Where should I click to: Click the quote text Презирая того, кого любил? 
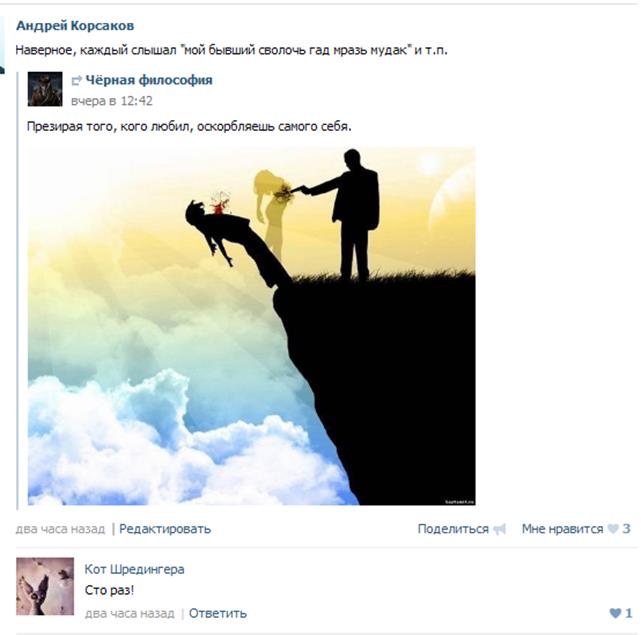pyautogui.click(x=110, y=126)
